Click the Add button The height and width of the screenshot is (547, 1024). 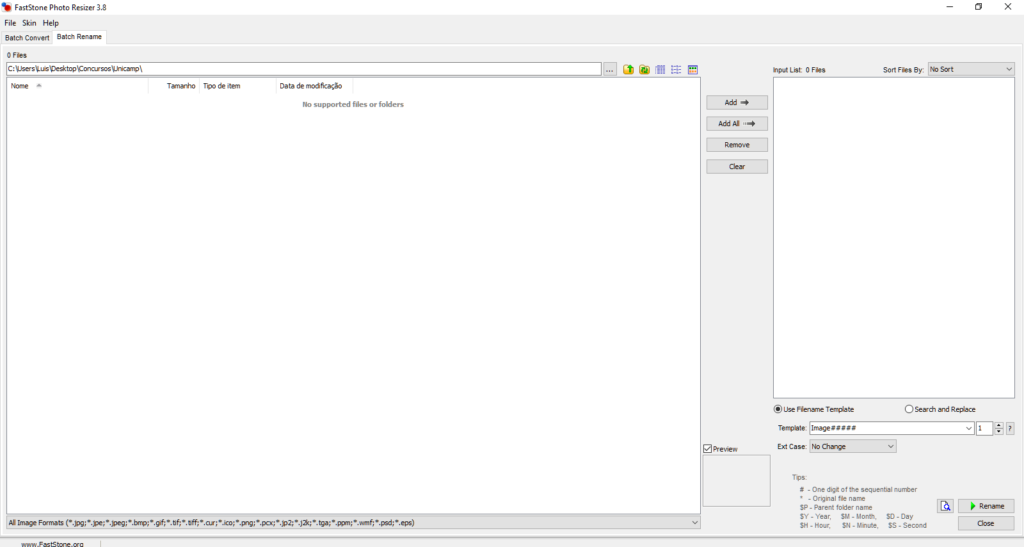coord(737,102)
